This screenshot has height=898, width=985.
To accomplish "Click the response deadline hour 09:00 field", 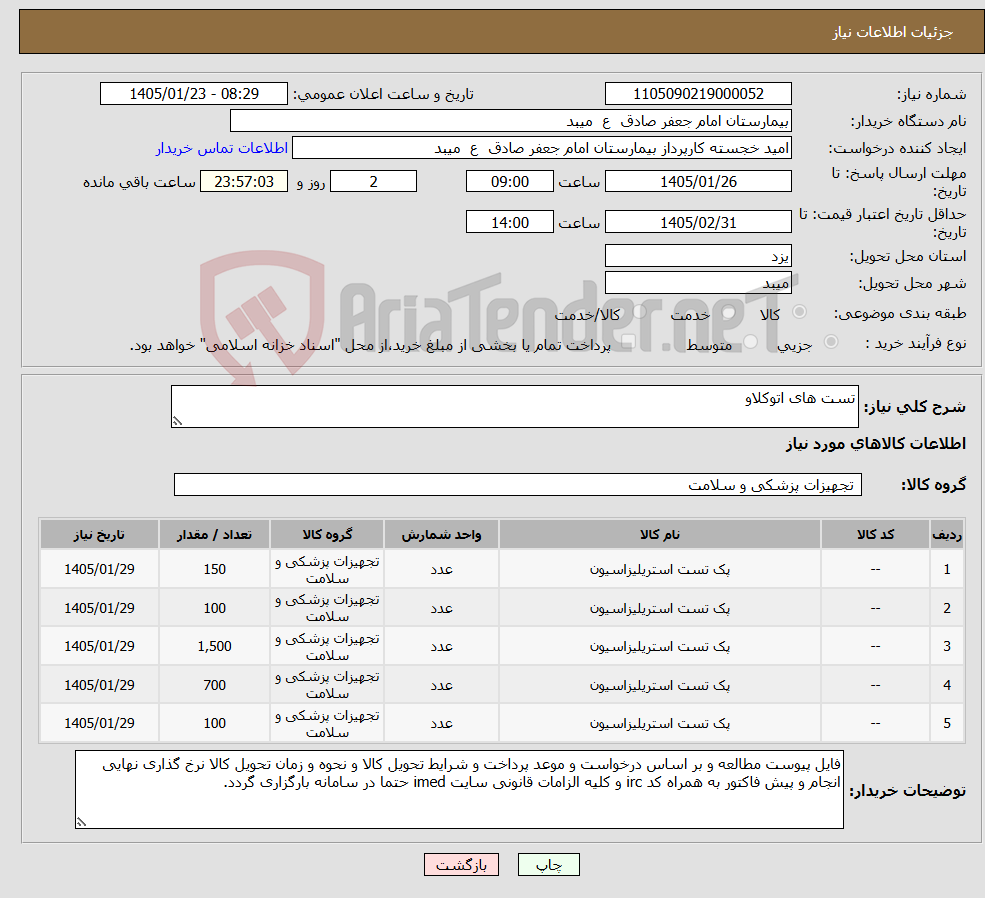I will pyautogui.click(x=509, y=181).
